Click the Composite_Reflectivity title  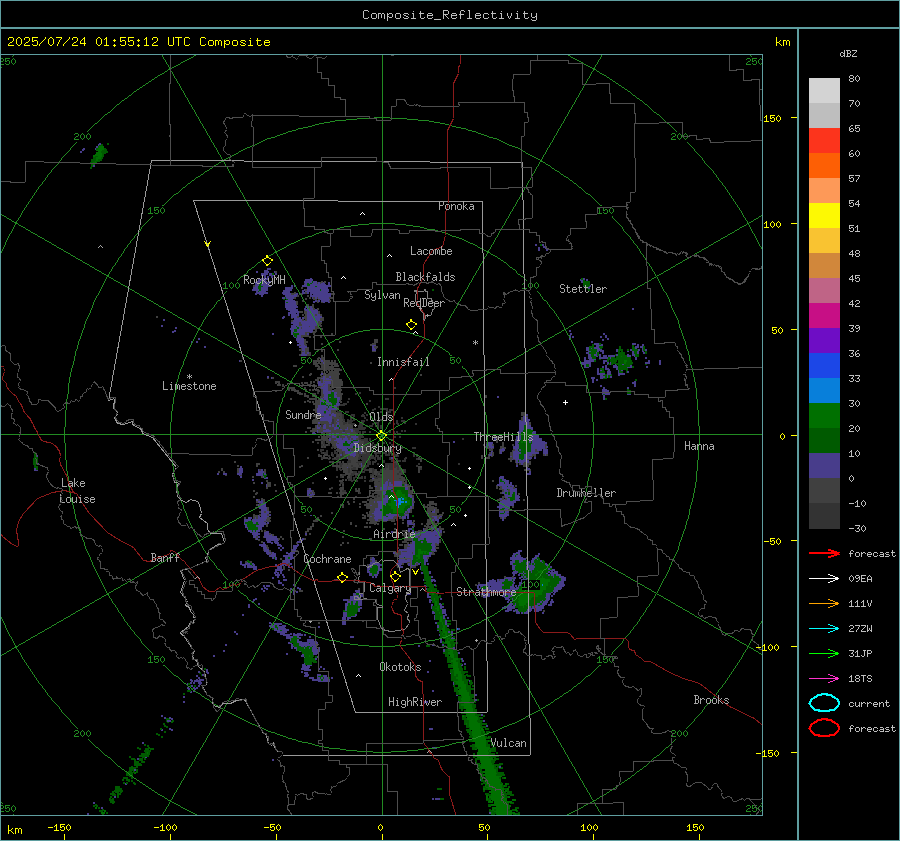coord(450,15)
